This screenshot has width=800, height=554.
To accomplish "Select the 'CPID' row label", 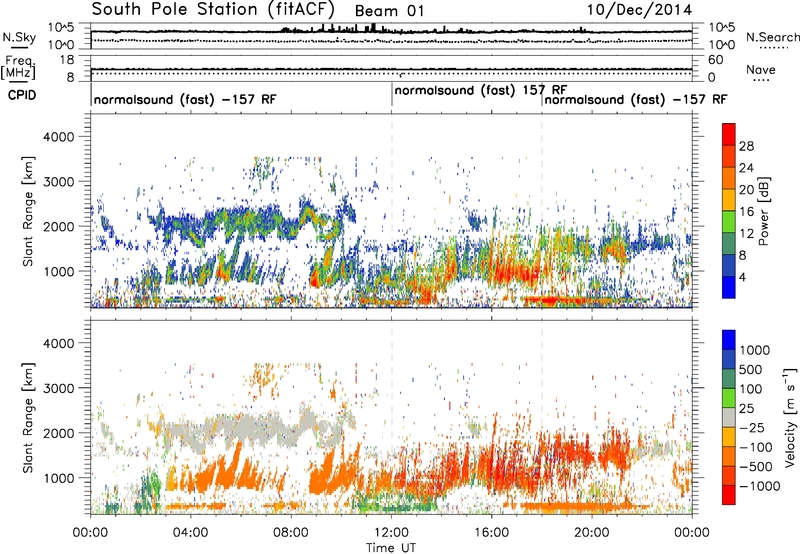I will coord(22,95).
